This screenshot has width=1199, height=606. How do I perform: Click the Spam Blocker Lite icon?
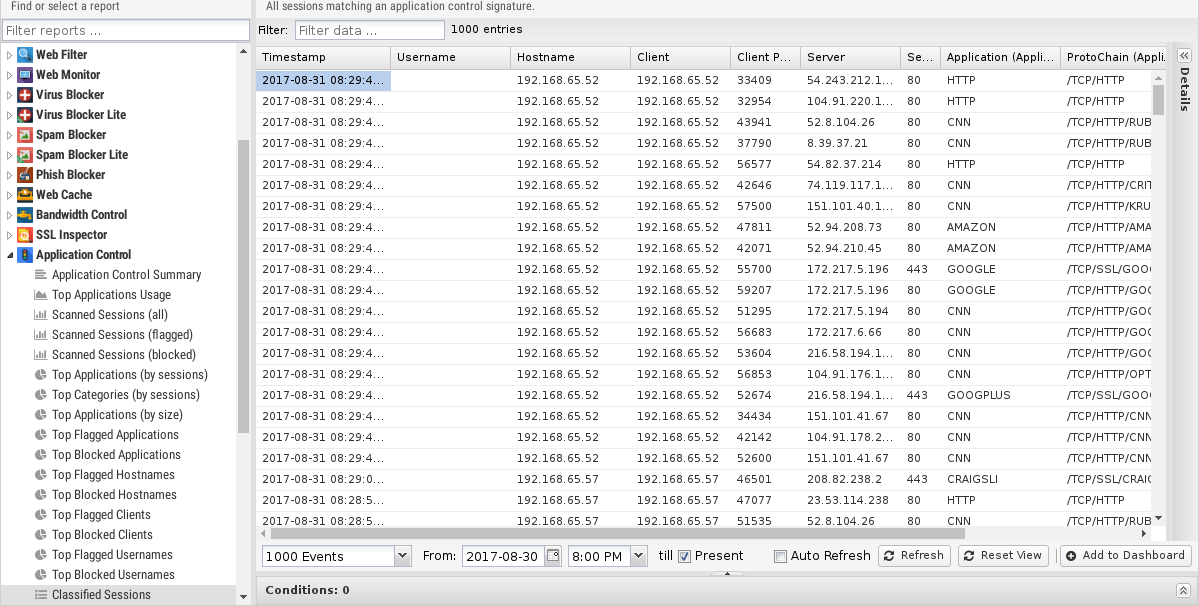(25, 154)
